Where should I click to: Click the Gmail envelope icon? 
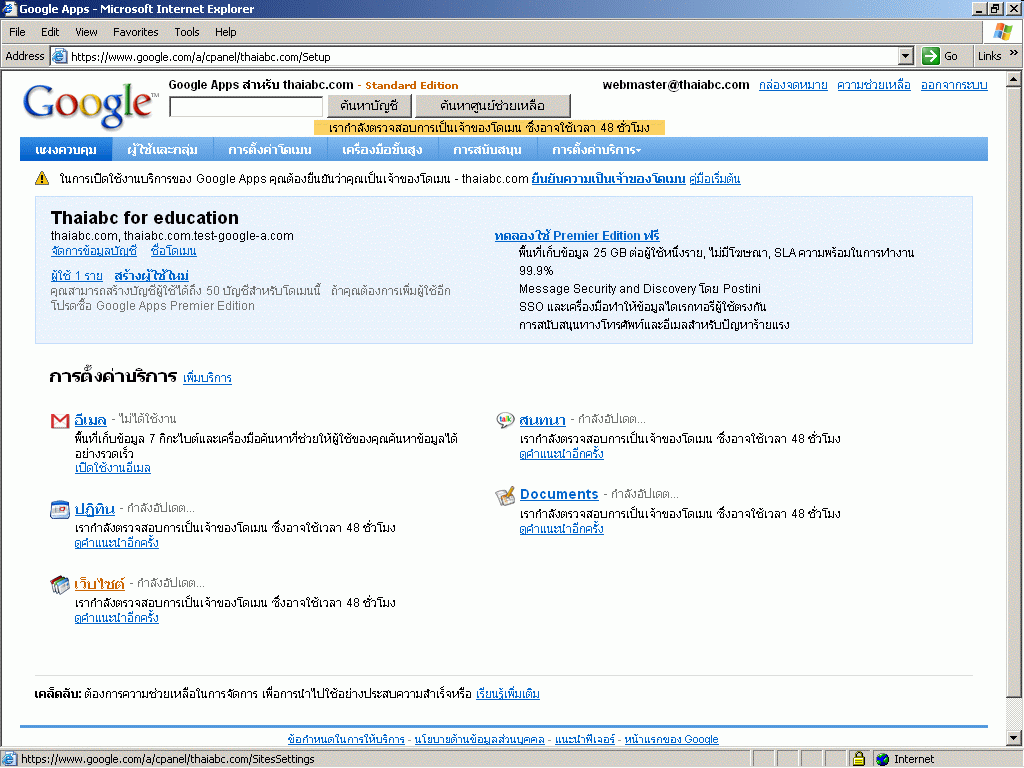tap(60, 420)
